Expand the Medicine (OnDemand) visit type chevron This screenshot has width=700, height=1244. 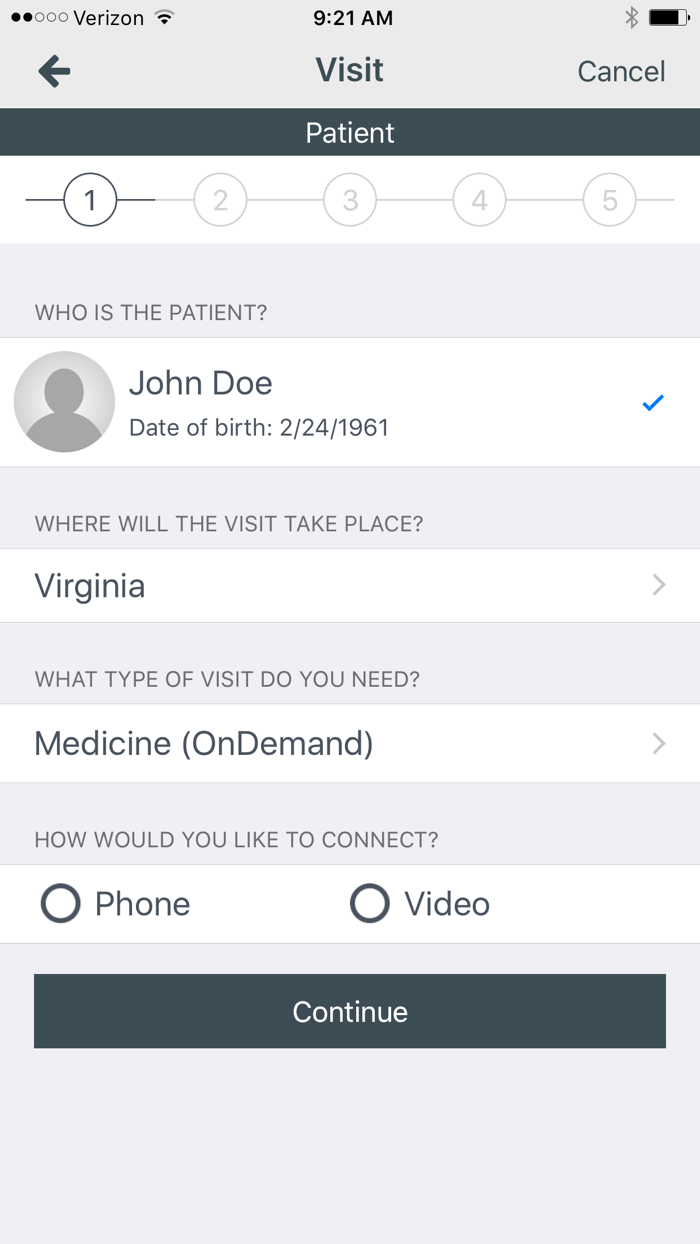[658, 743]
